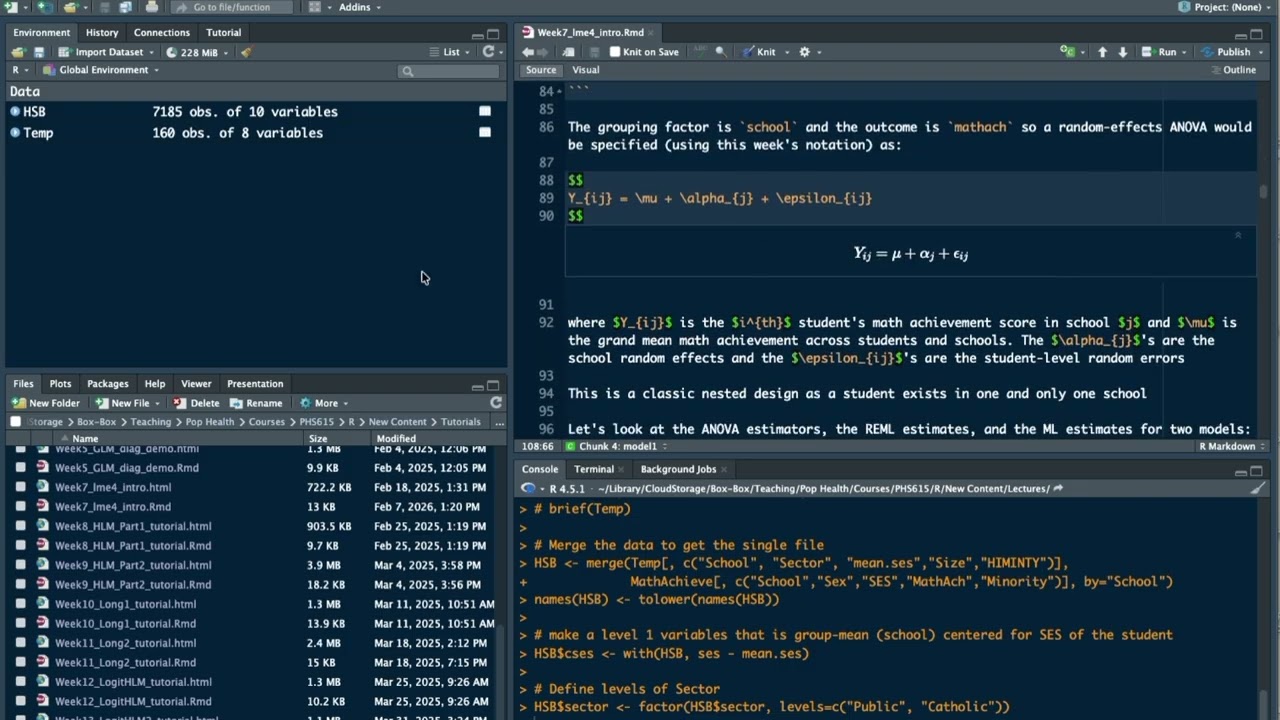Go to the next chunk with down arrow
This screenshot has width=1280, height=720.
(1123, 52)
